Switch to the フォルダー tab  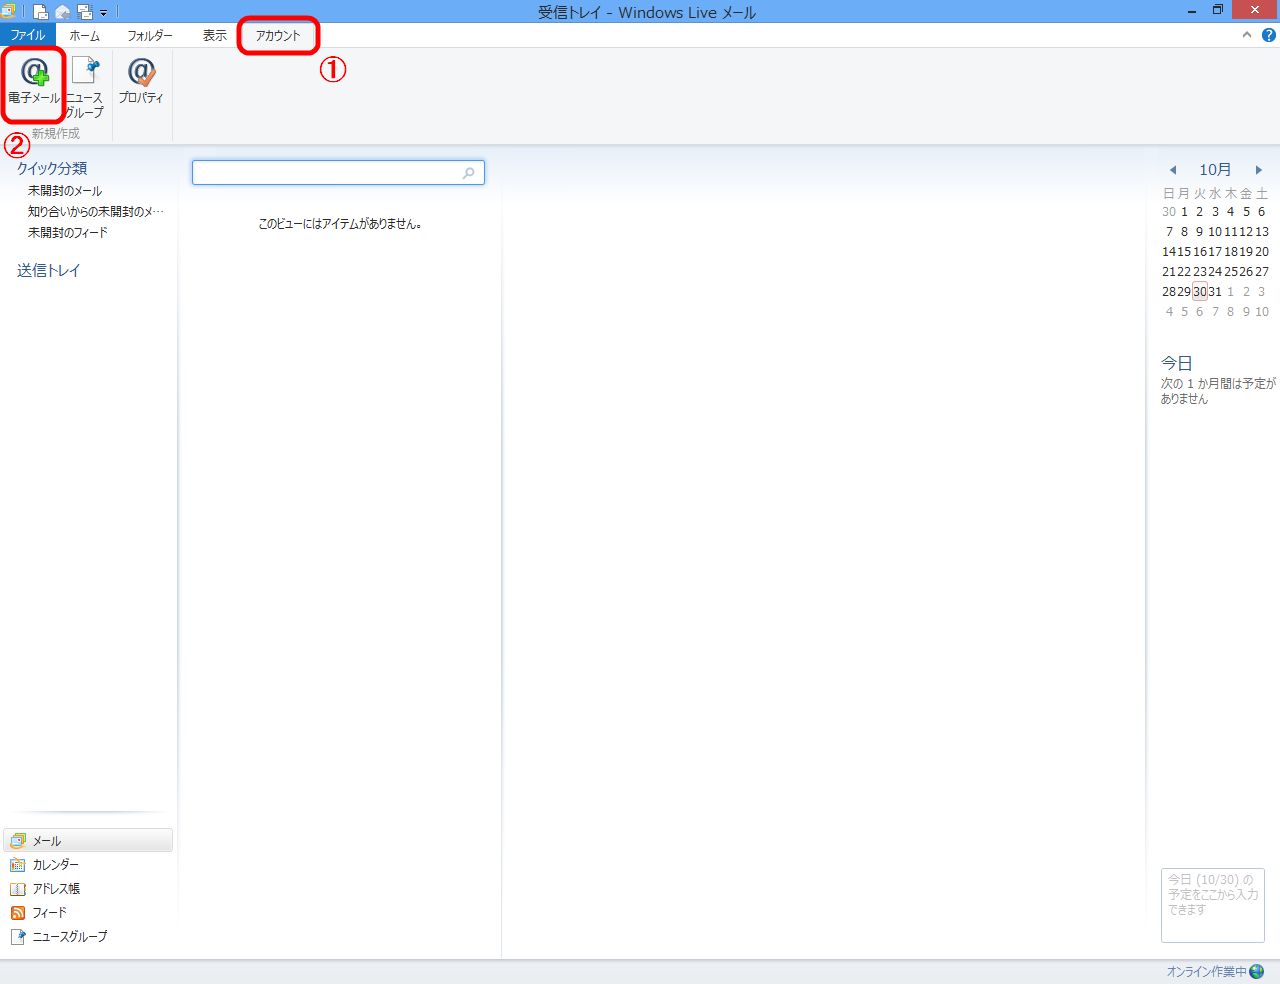(150, 35)
